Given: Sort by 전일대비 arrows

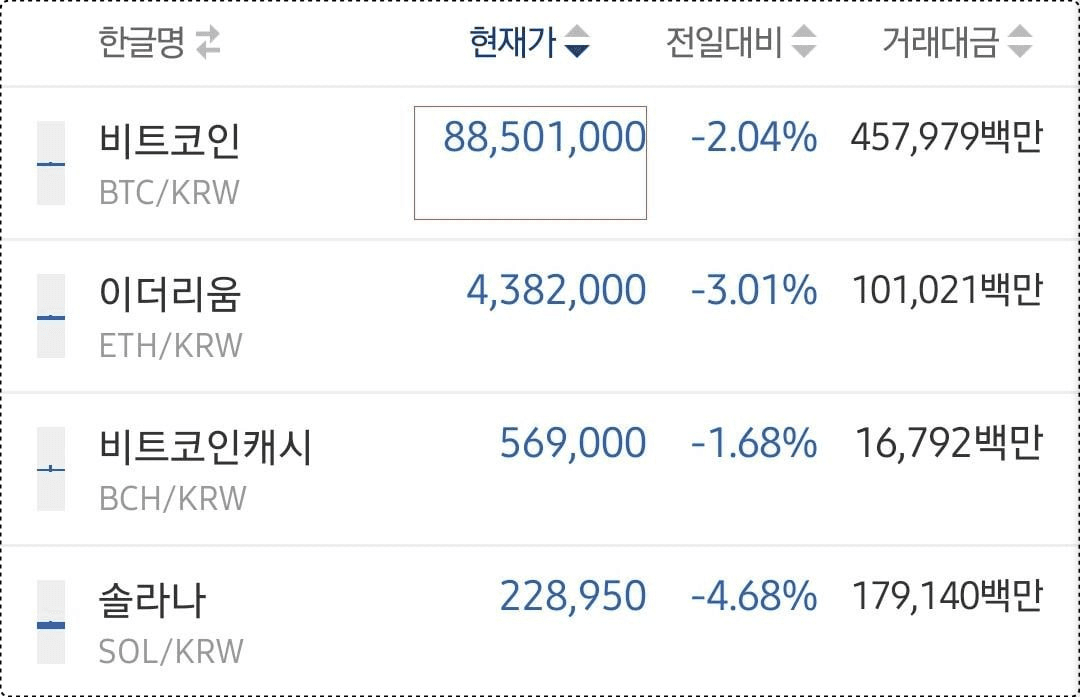Looking at the screenshot, I should pyautogui.click(x=803, y=41).
